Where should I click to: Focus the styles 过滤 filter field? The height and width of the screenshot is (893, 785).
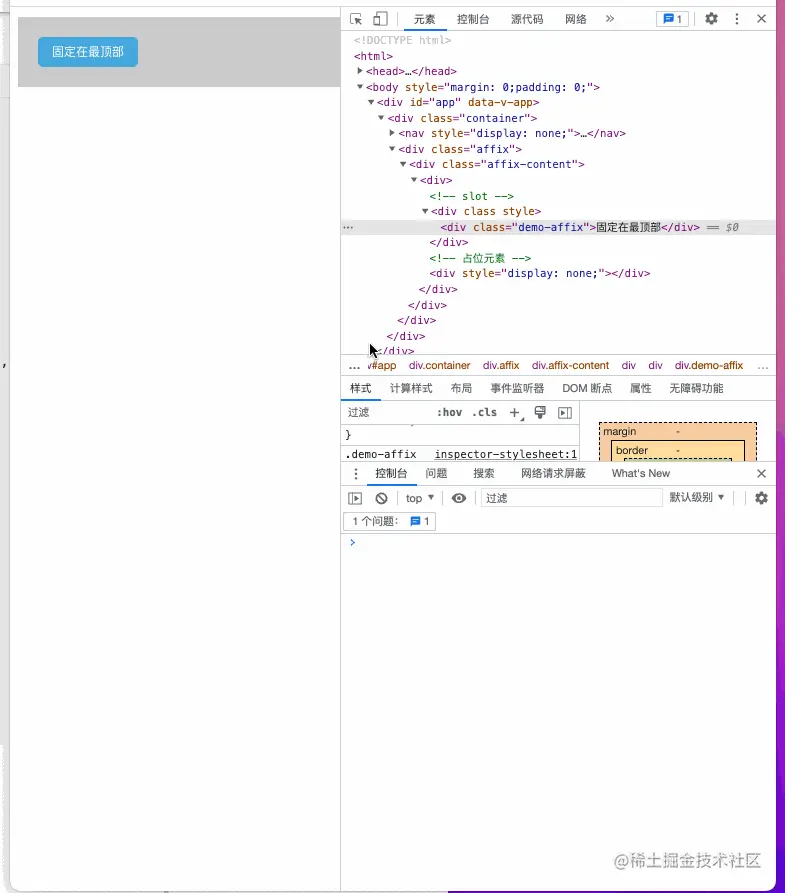(387, 412)
